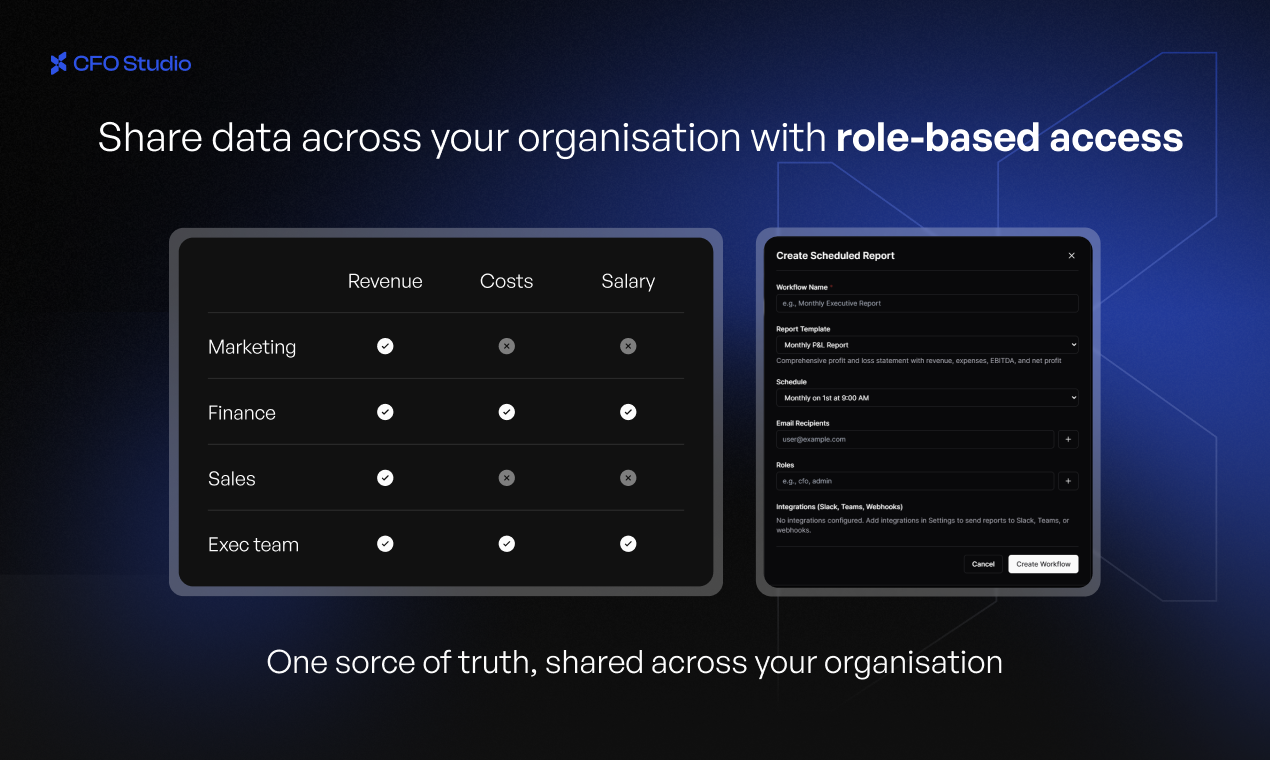Click the Create Workflow button

point(1043,563)
